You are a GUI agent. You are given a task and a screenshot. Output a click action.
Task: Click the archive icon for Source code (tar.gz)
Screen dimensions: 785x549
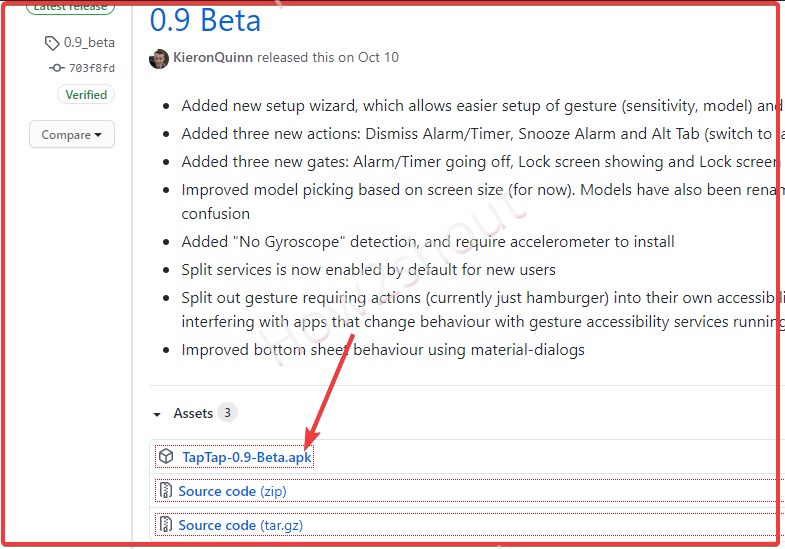(x=166, y=524)
